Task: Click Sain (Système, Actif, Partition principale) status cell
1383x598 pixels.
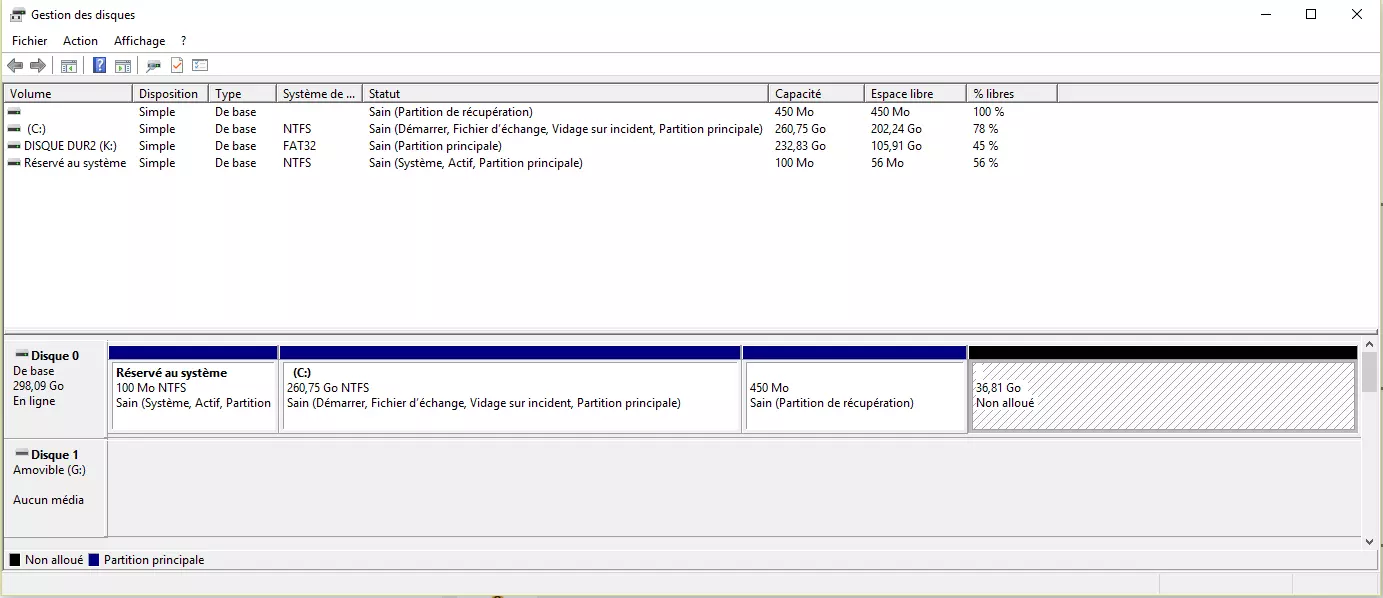Action: pyautogui.click(x=475, y=163)
